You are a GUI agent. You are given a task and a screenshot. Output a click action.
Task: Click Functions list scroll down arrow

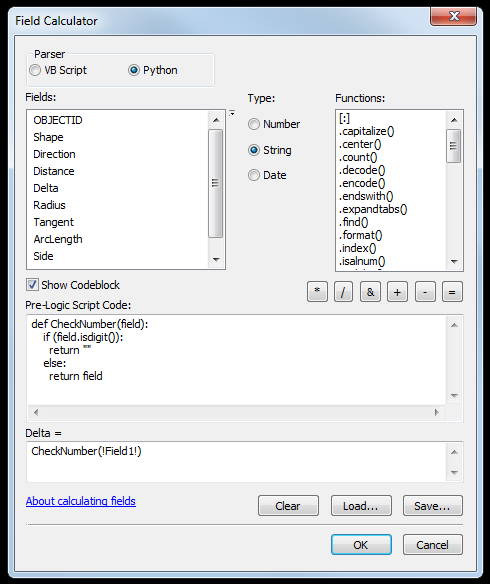tap(454, 261)
